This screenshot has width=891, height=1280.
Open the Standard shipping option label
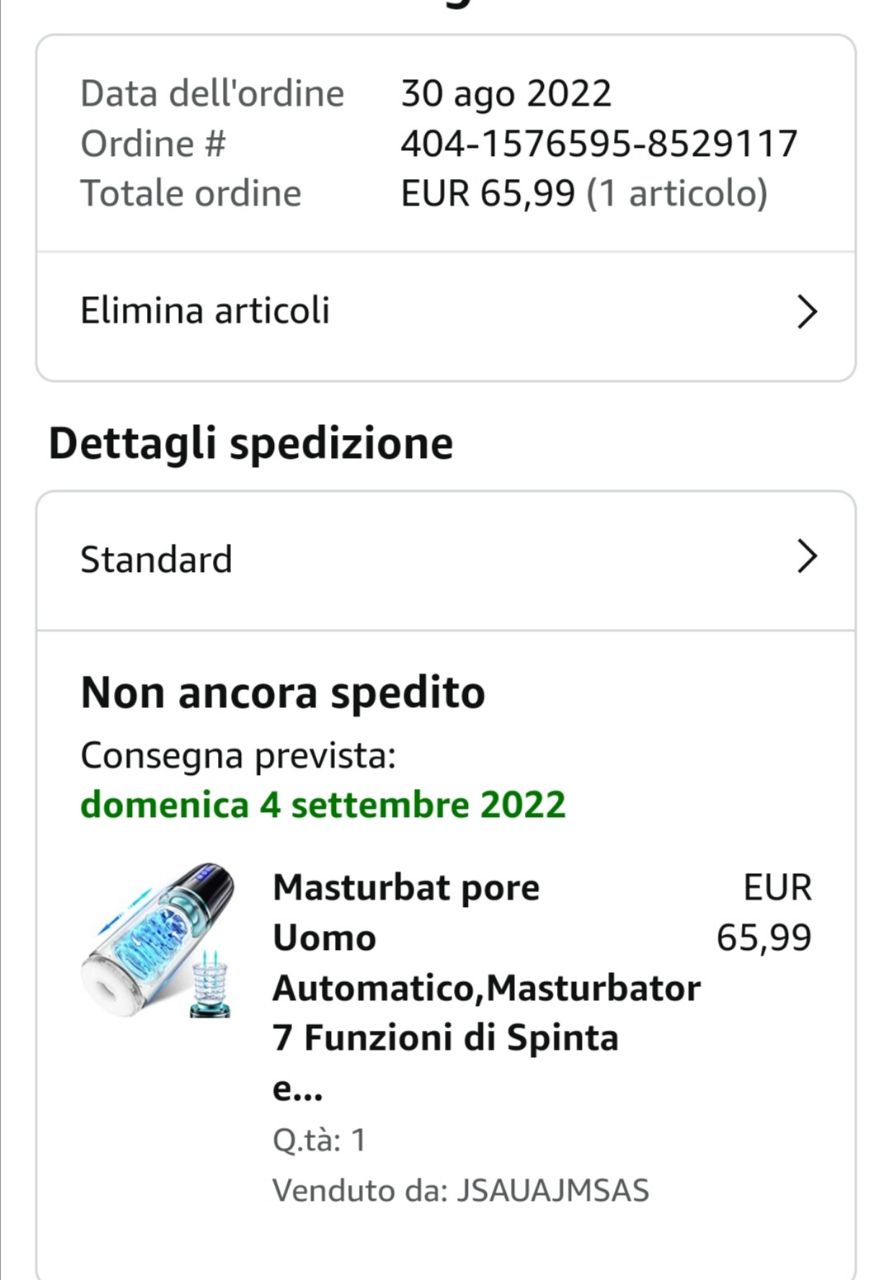coord(156,559)
